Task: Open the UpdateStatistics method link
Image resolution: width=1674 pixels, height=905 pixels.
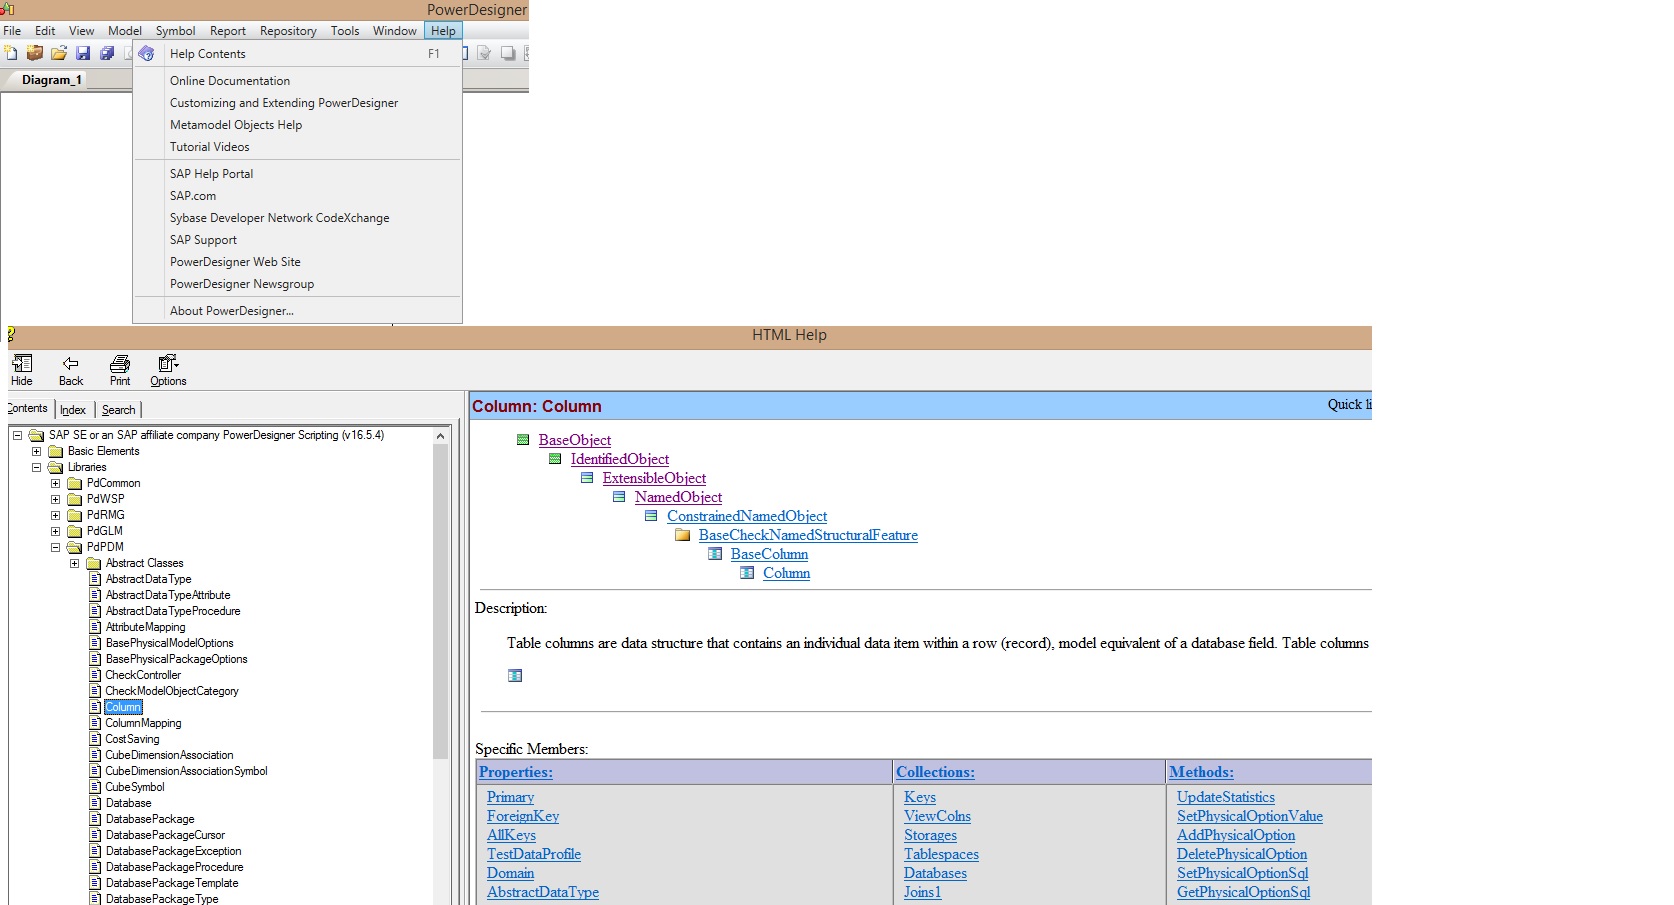Action: click(x=1226, y=797)
